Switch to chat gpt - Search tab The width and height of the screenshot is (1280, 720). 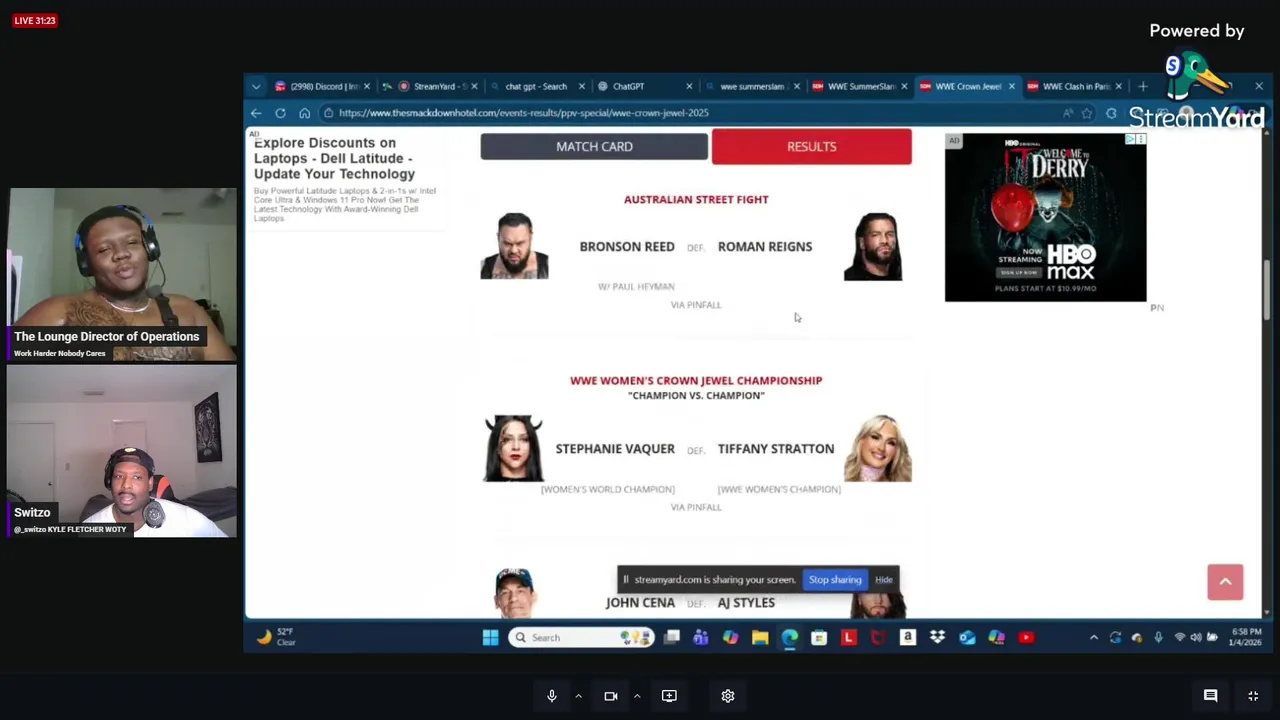point(536,86)
